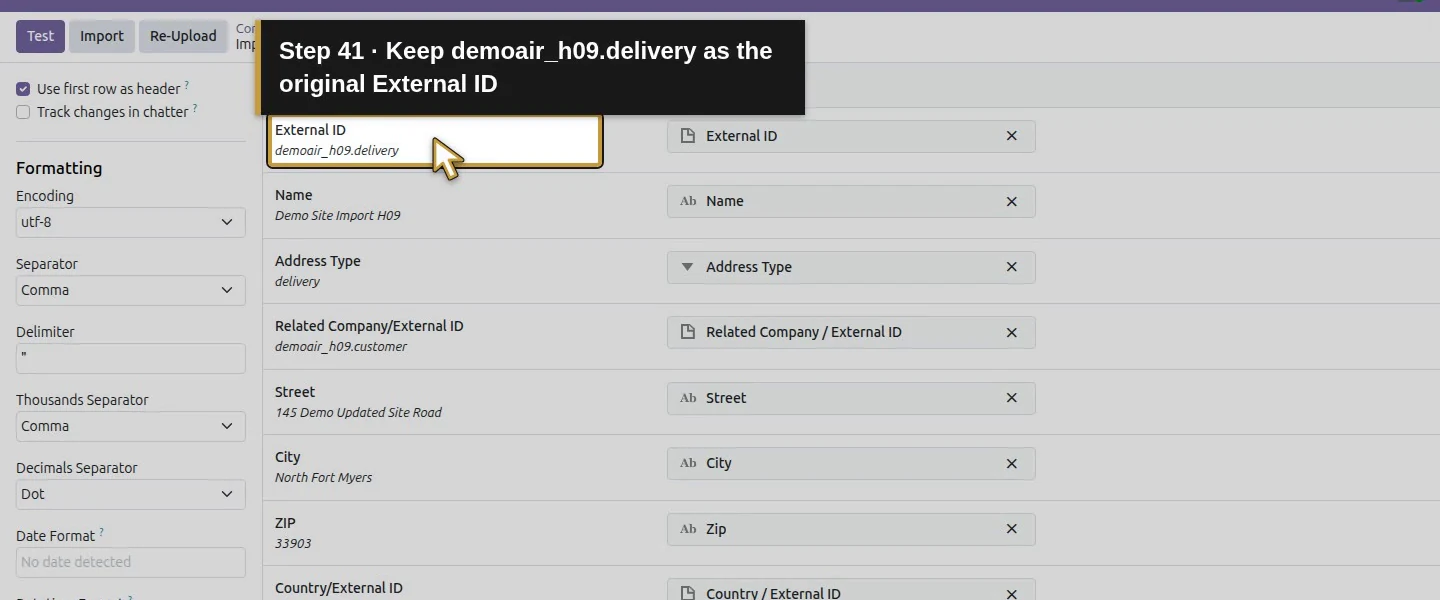Open the Separator Comma dropdown

tap(131, 290)
